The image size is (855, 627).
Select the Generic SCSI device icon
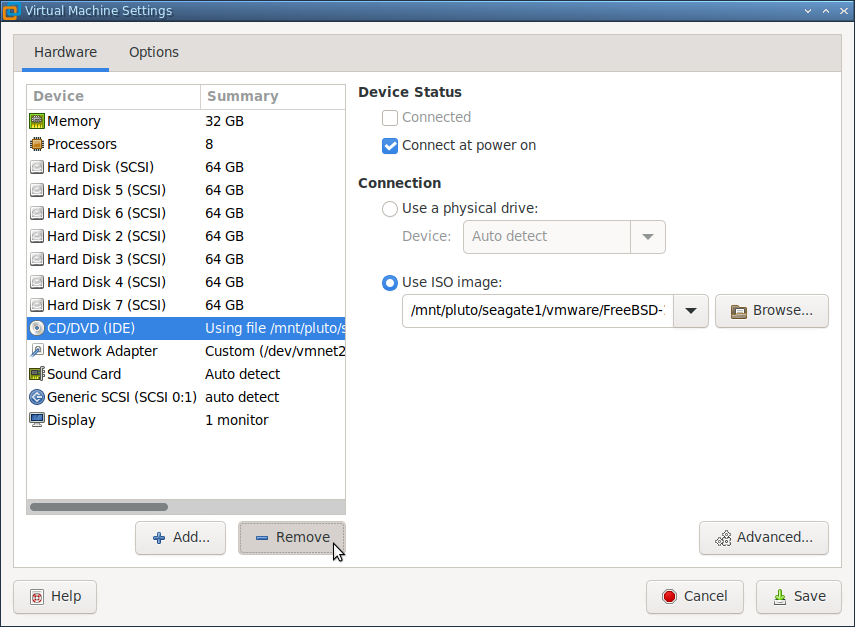click(x=37, y=397)
